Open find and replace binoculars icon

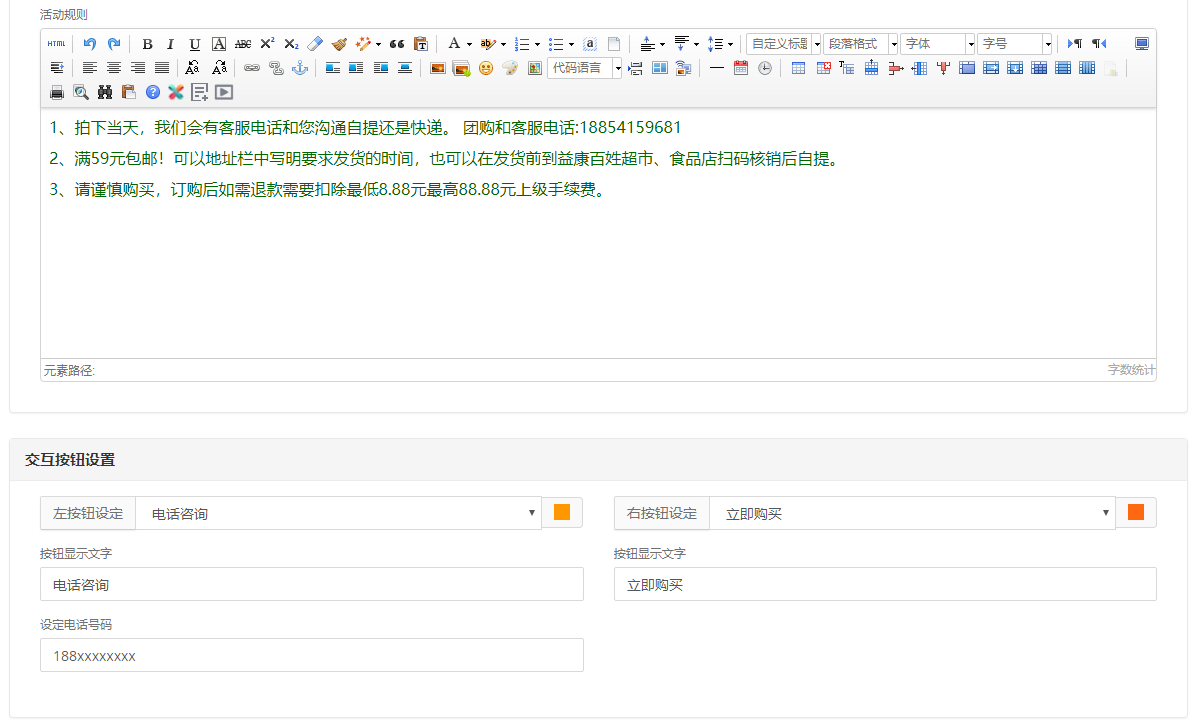pyautogui.click(x=104, y=92)
